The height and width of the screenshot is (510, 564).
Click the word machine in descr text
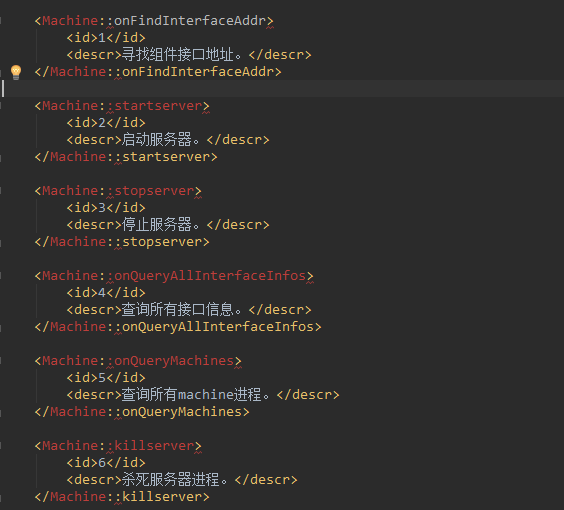[x=206, y=395]
